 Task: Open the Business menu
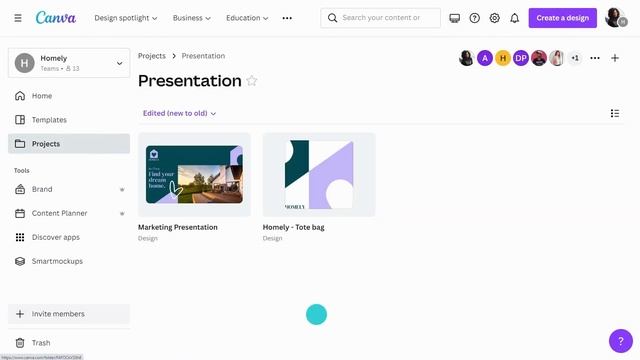[x=191, y=18]
